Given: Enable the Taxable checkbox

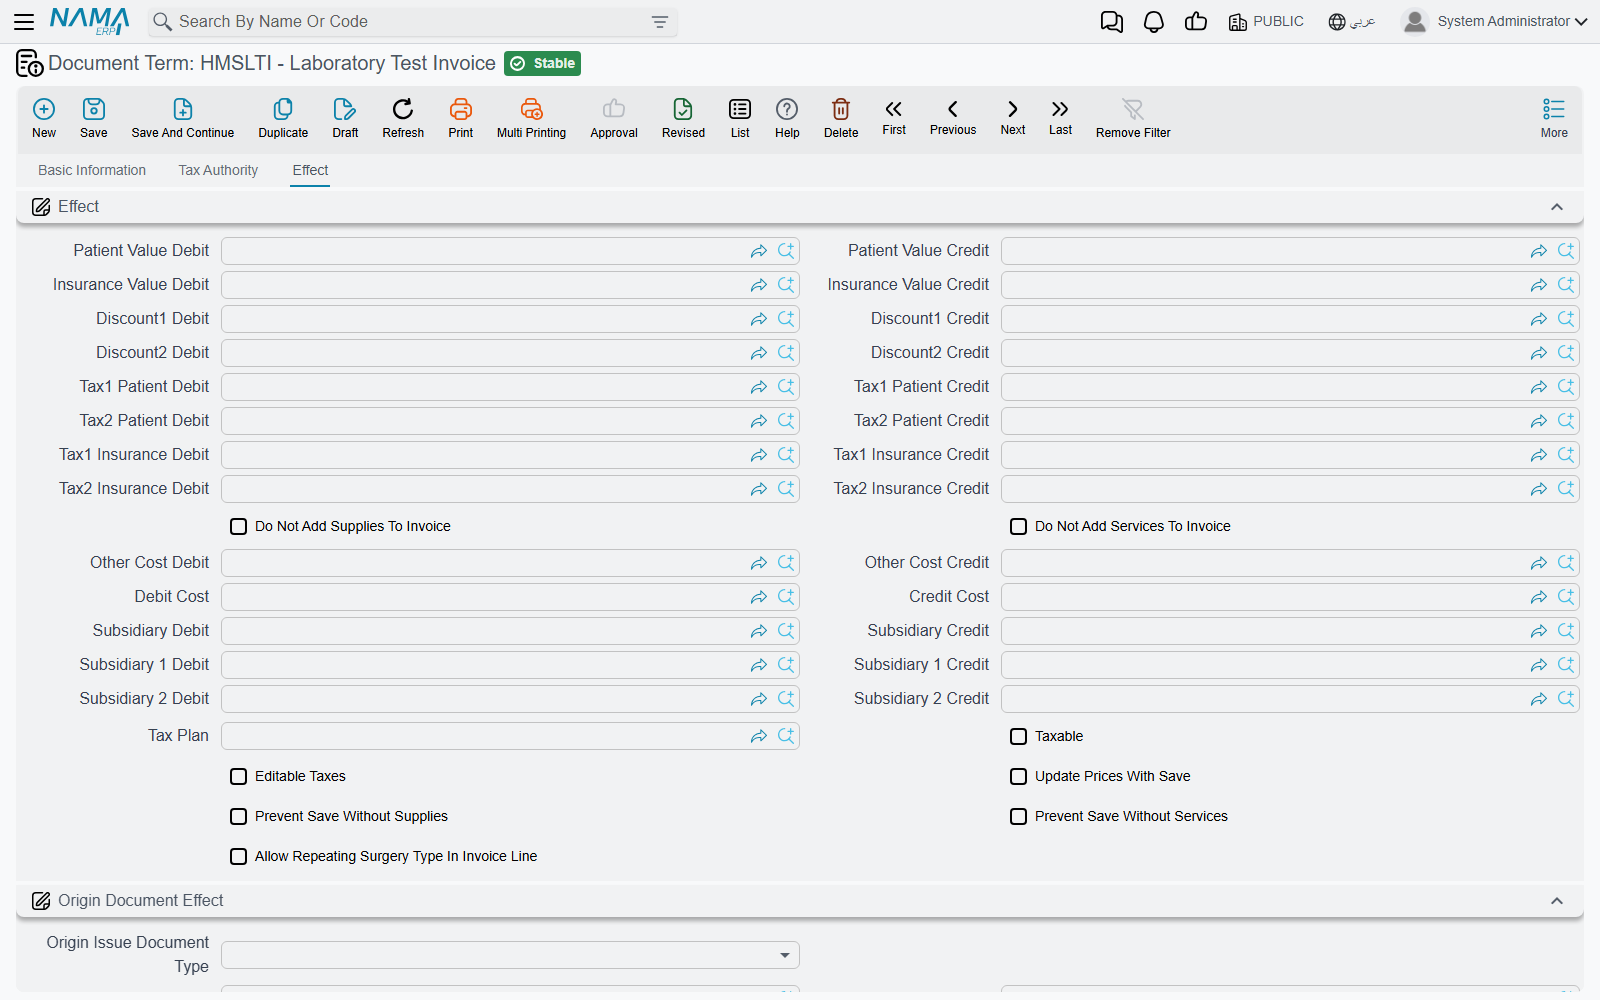Looking at the screenshot, I should point(1019,736).
